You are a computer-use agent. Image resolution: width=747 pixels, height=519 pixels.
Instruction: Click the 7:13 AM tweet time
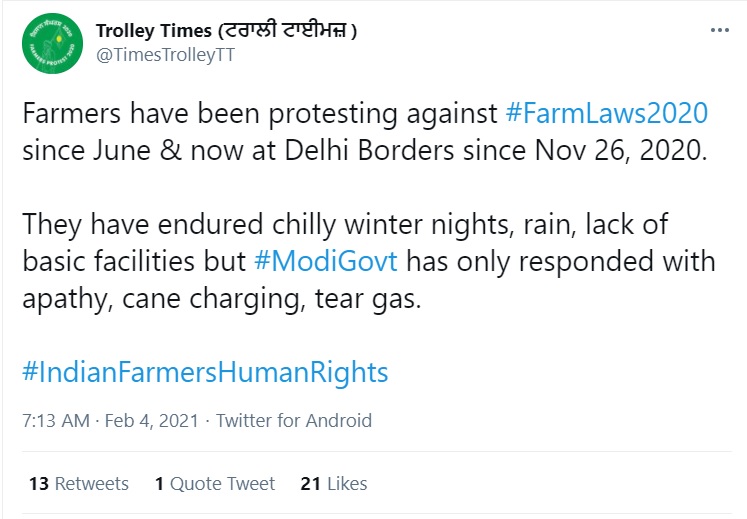(55, 421)
